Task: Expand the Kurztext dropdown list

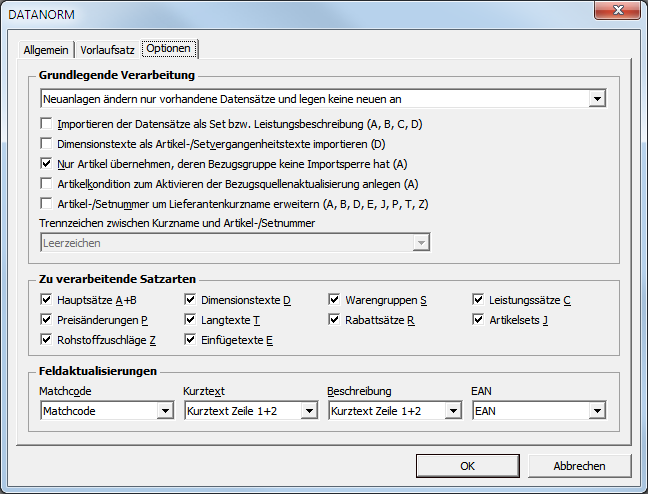Action: pos(308,410)
